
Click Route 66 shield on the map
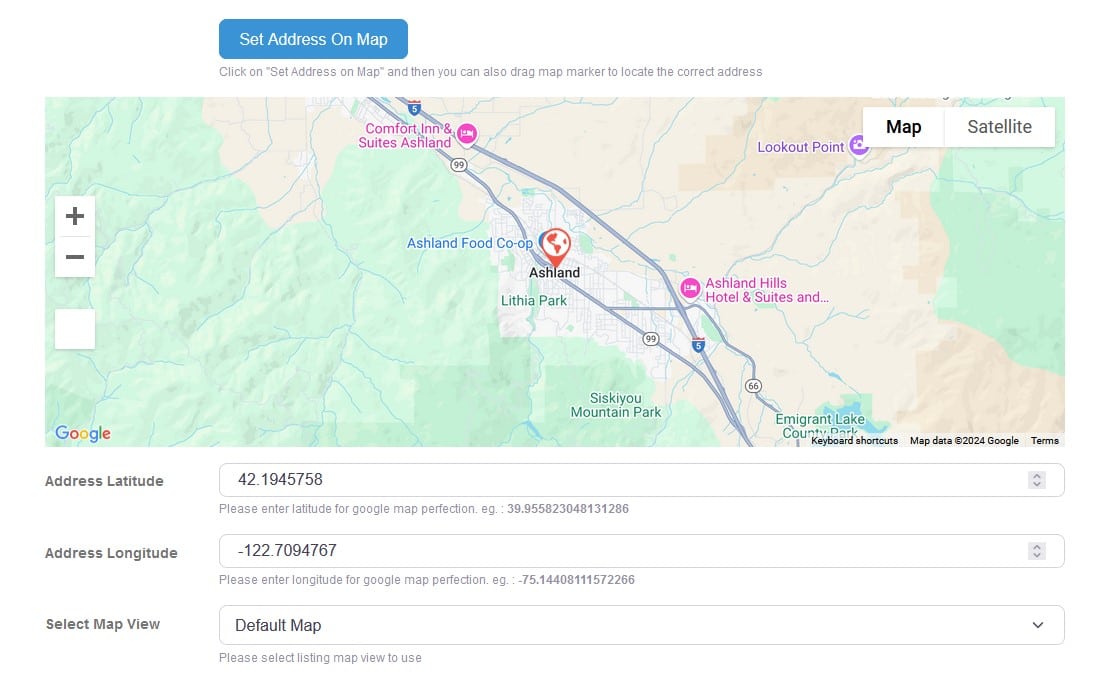coord(753,386)
